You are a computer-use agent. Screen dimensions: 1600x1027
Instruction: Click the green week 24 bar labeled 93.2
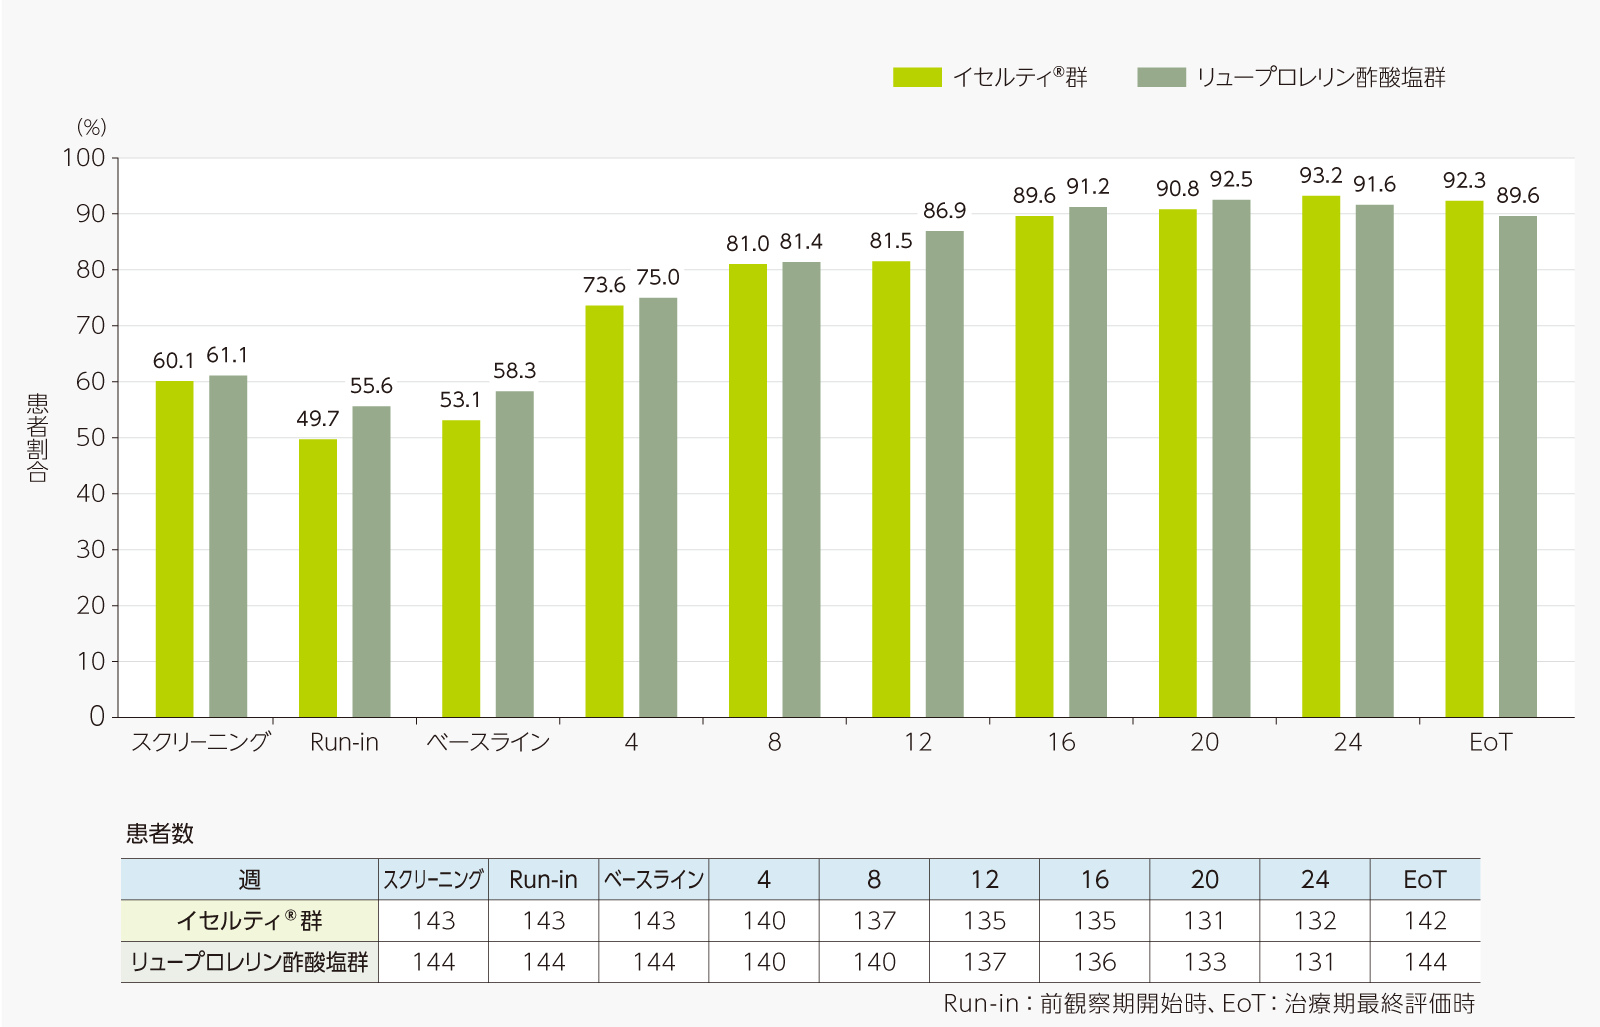pos(1321,456)
